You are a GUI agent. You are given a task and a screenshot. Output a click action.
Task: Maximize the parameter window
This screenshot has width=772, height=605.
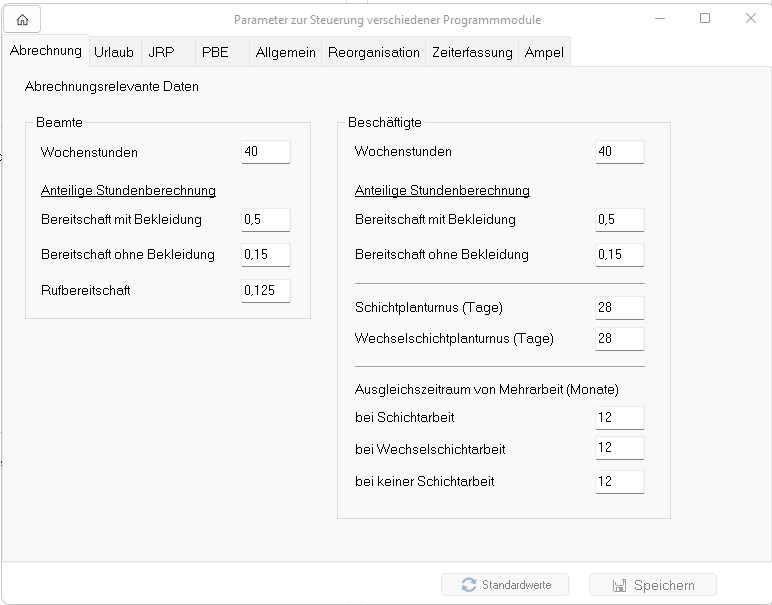coord(705,19)
